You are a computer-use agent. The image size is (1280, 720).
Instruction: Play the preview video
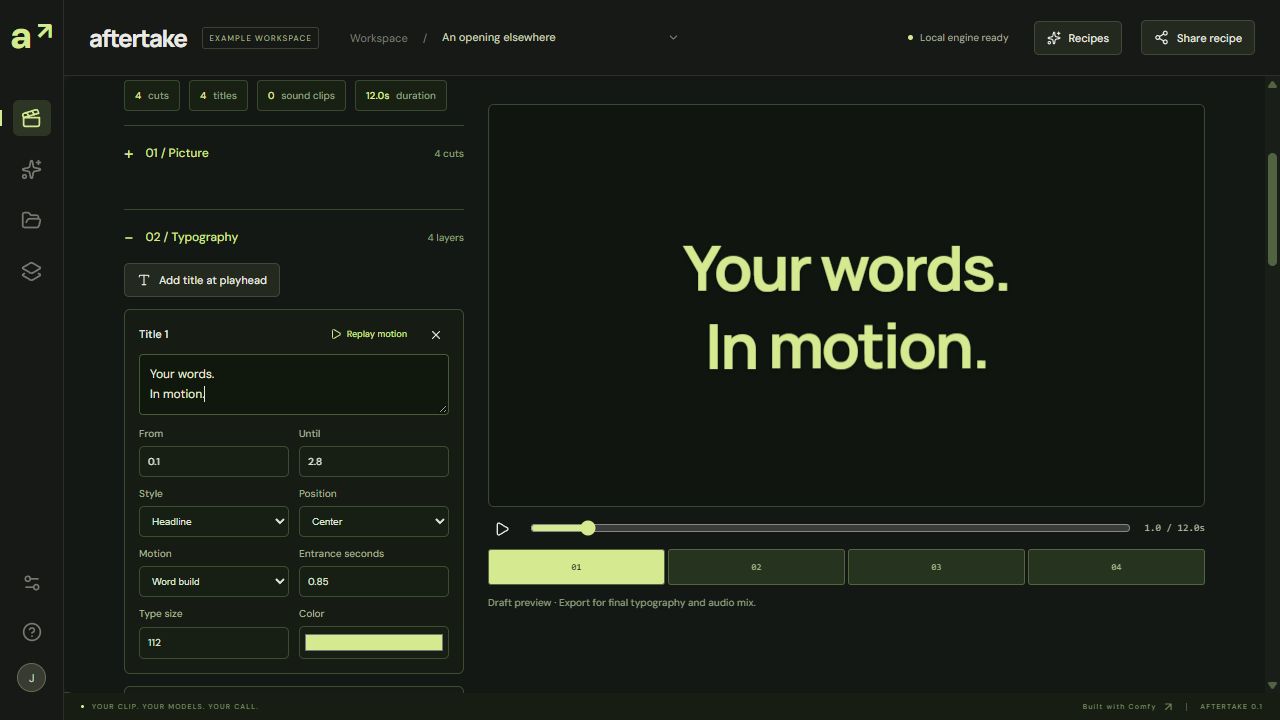502,529
